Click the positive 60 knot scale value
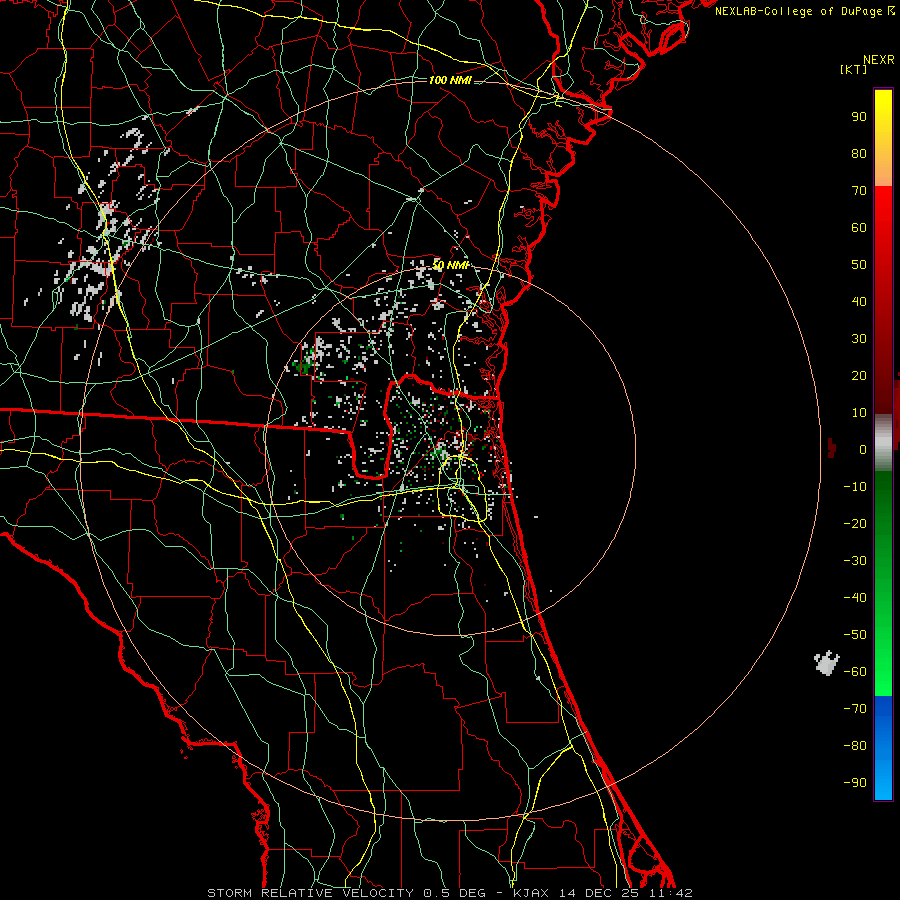The height and width of the screenshot is (900, 900). 859,228
